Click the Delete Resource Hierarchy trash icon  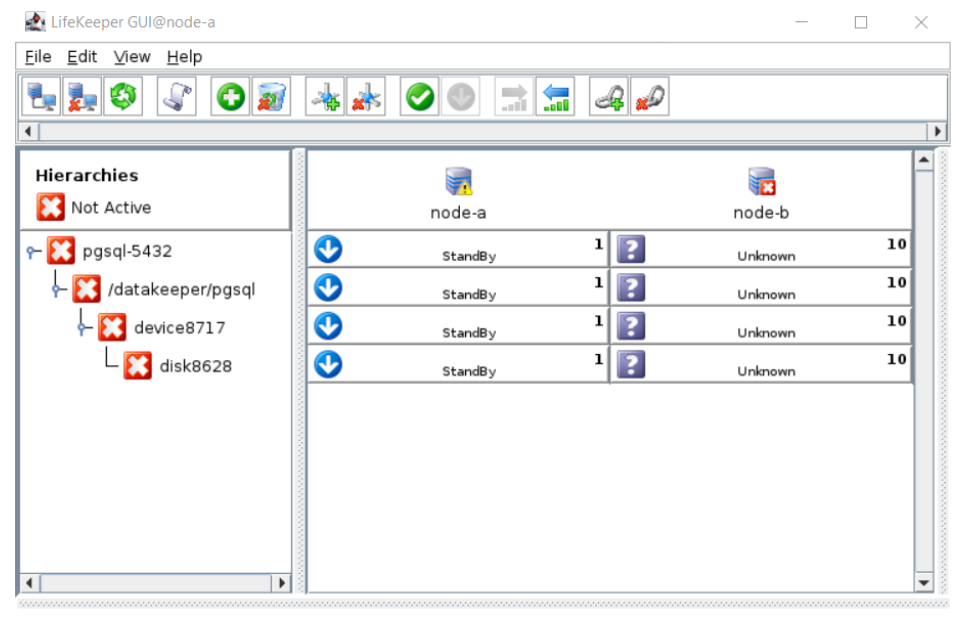coord(271,97)
